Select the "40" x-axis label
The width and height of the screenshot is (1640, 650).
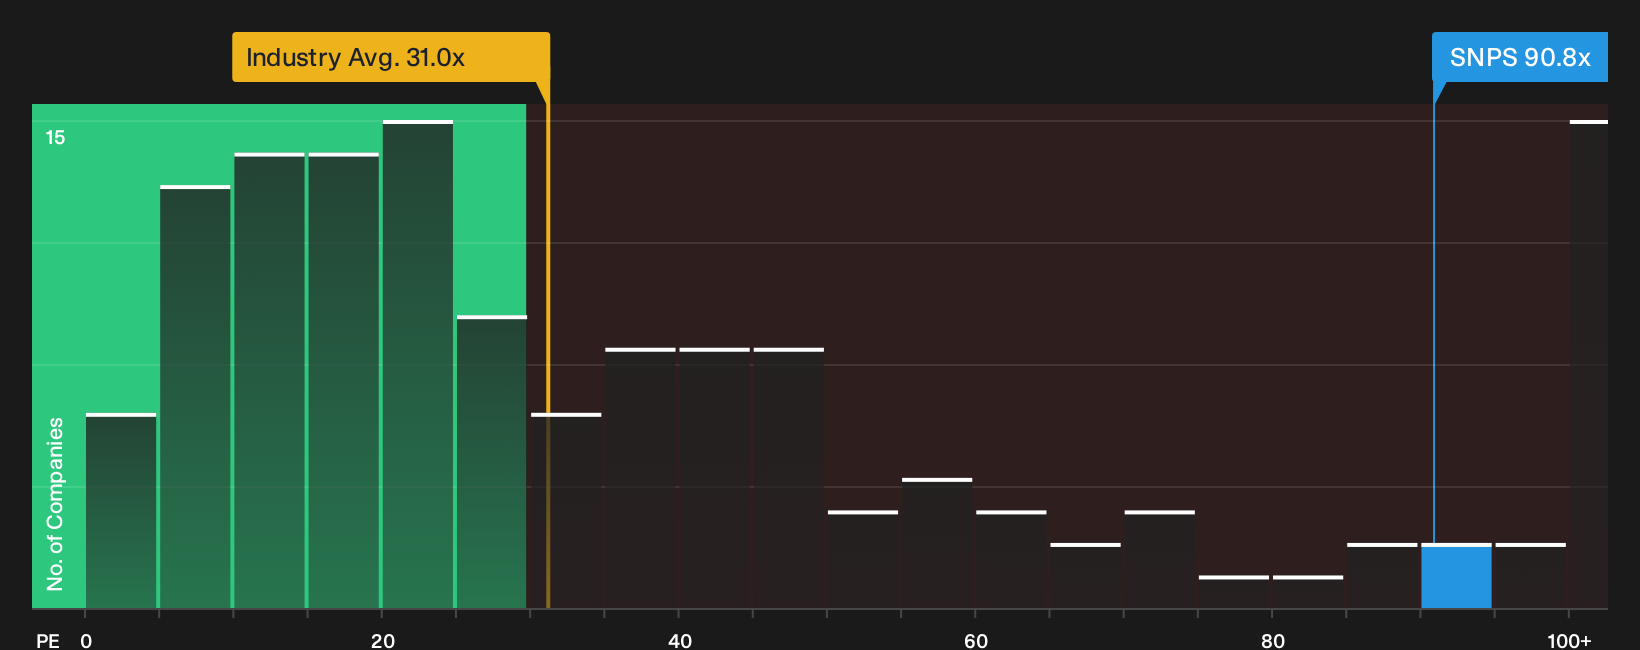[x=680, y=640]
